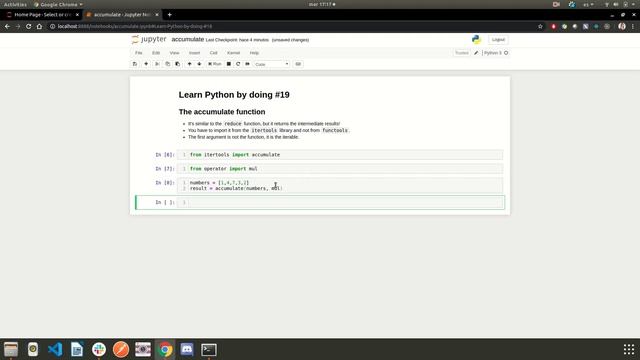Image resolution: width=640 pixels, height=360 pixels.
Task: Open the Google Chrome app menu in top bar
Action: click(x=58, y=4)
